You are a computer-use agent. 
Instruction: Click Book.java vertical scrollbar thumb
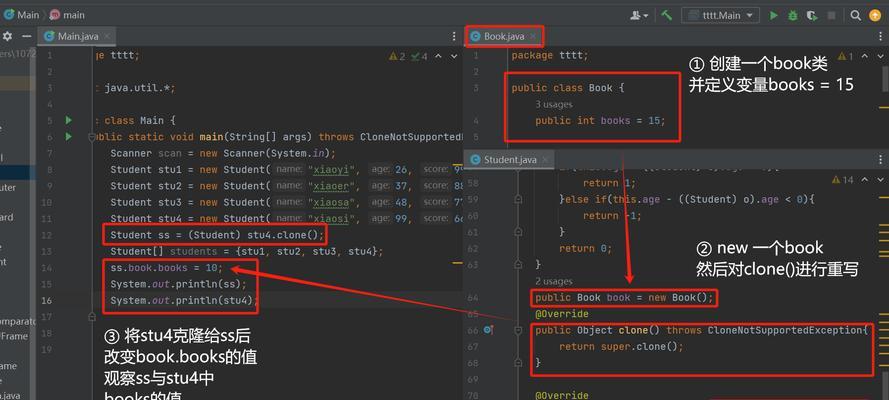pos(885,77)
